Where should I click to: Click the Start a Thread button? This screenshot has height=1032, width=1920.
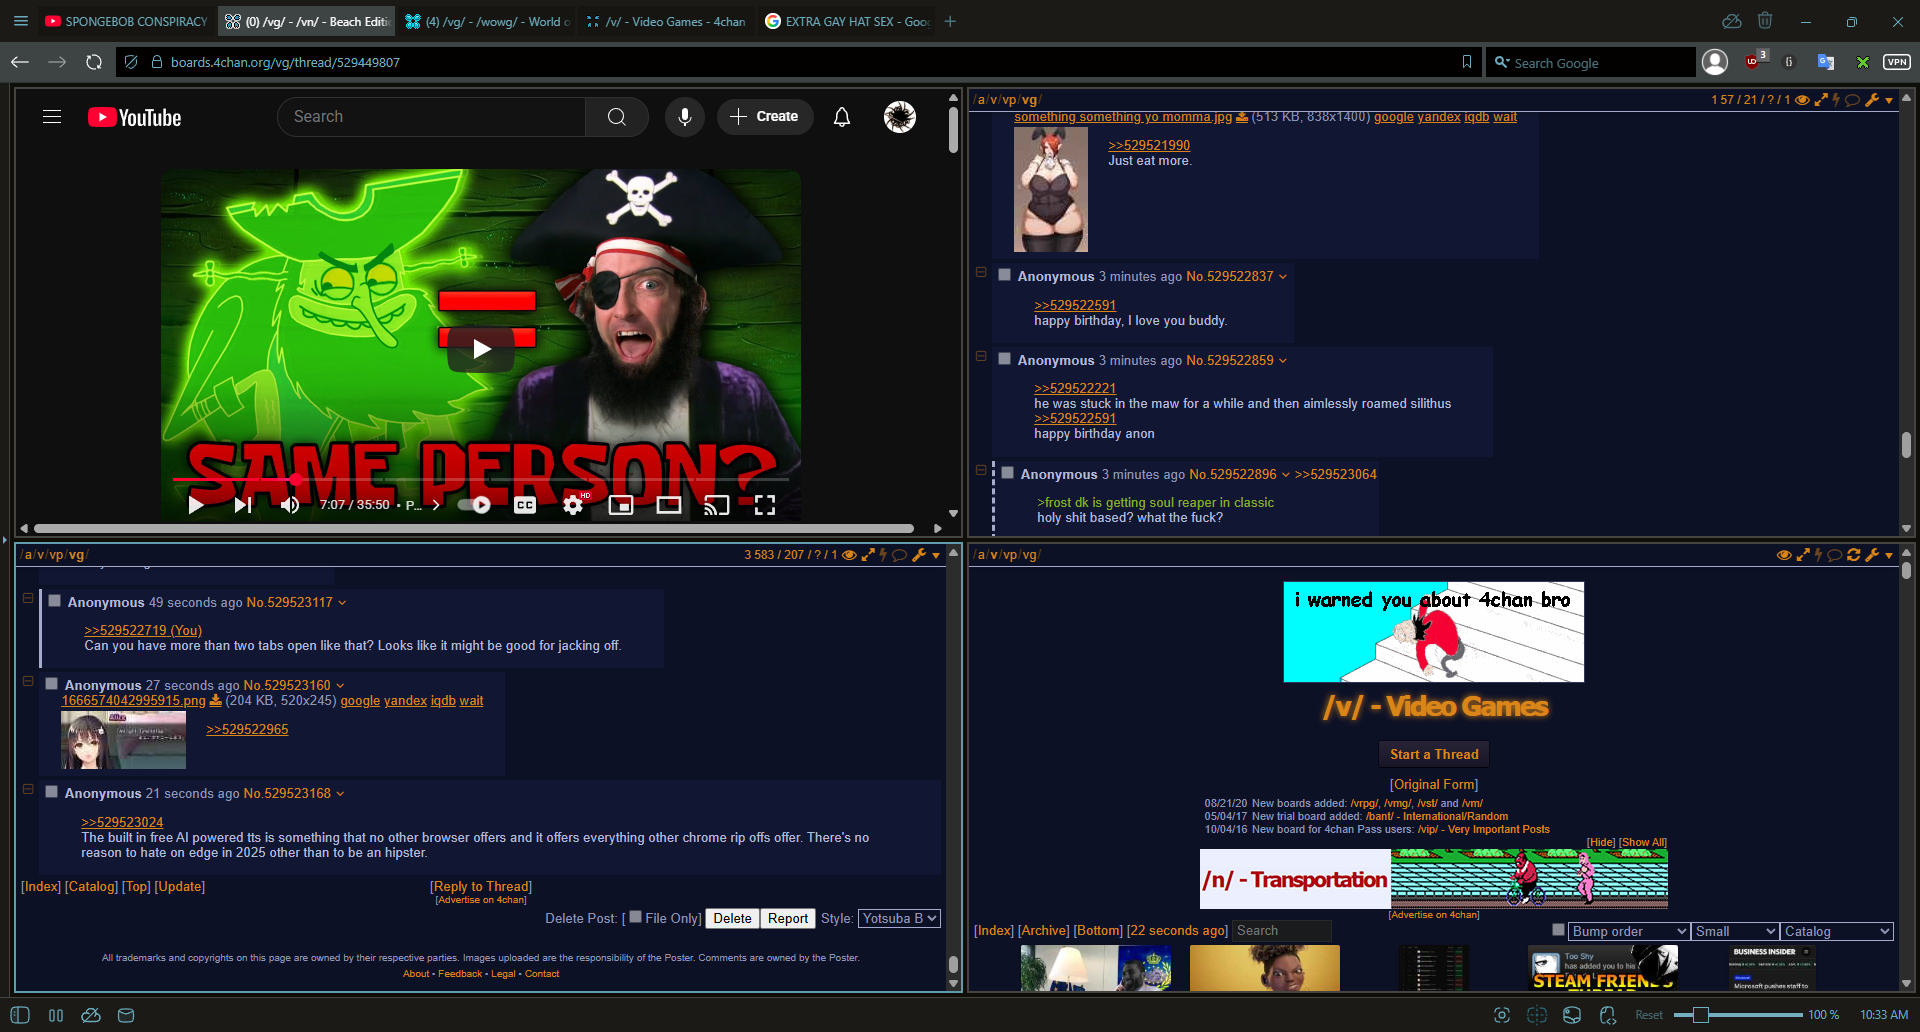pos(1434,754)
